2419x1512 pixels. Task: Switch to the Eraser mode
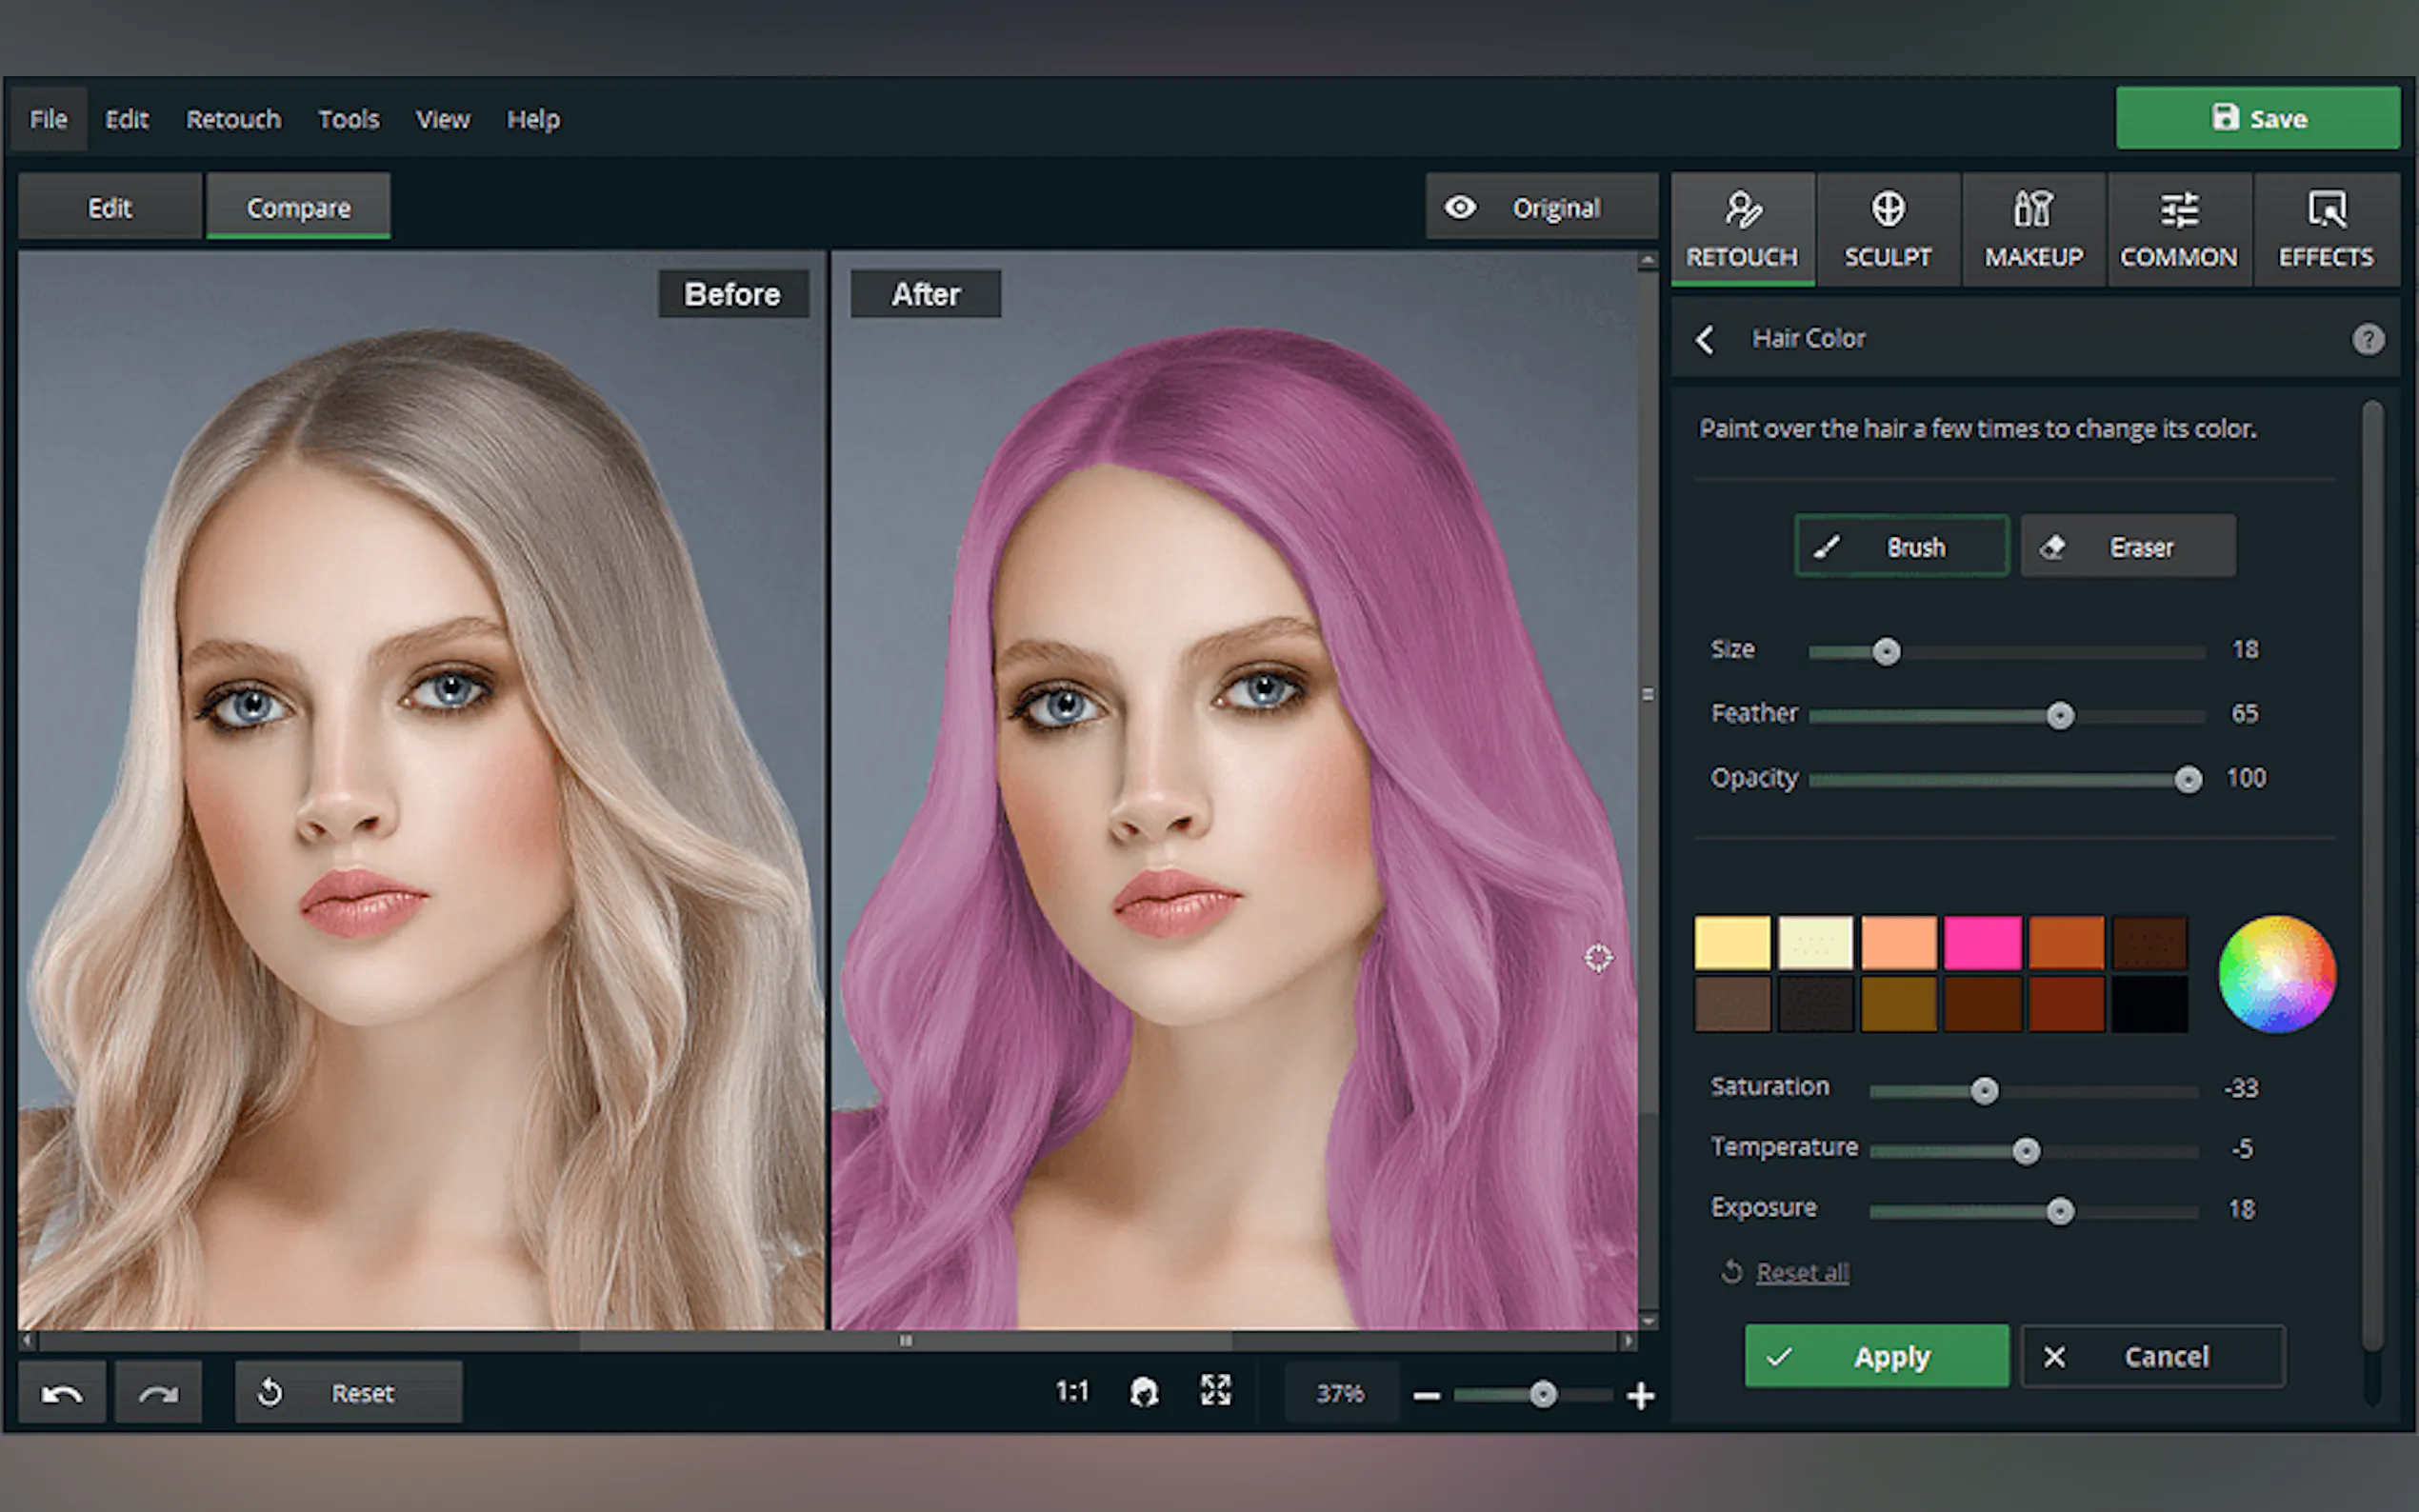(2127, 547)
